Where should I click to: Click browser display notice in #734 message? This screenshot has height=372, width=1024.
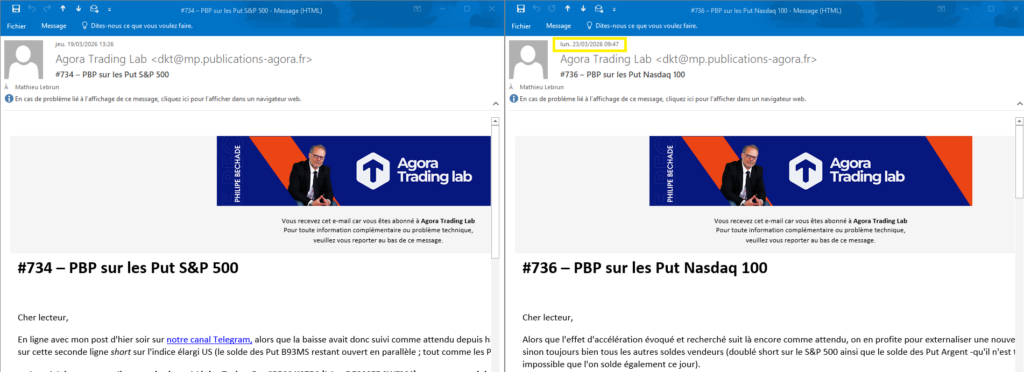[157, 99]
